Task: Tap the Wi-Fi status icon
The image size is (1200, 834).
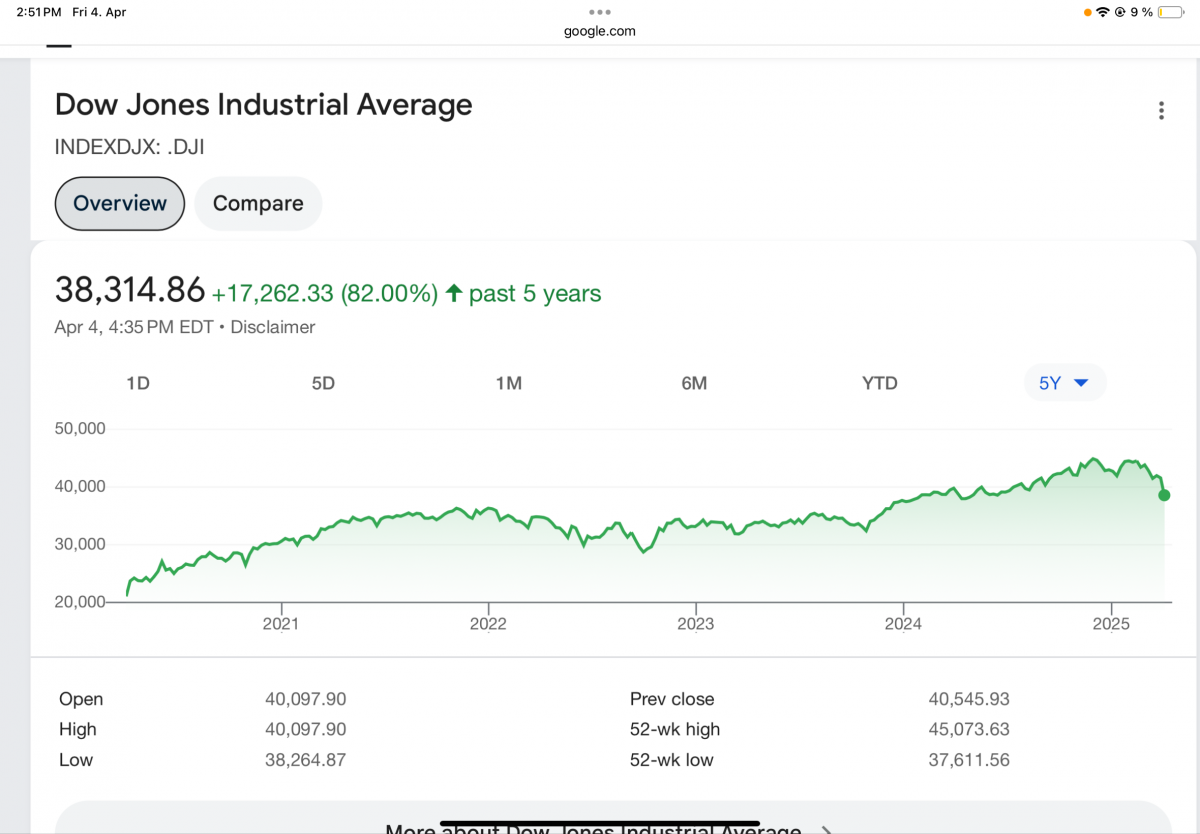Action: (1103, 12)
